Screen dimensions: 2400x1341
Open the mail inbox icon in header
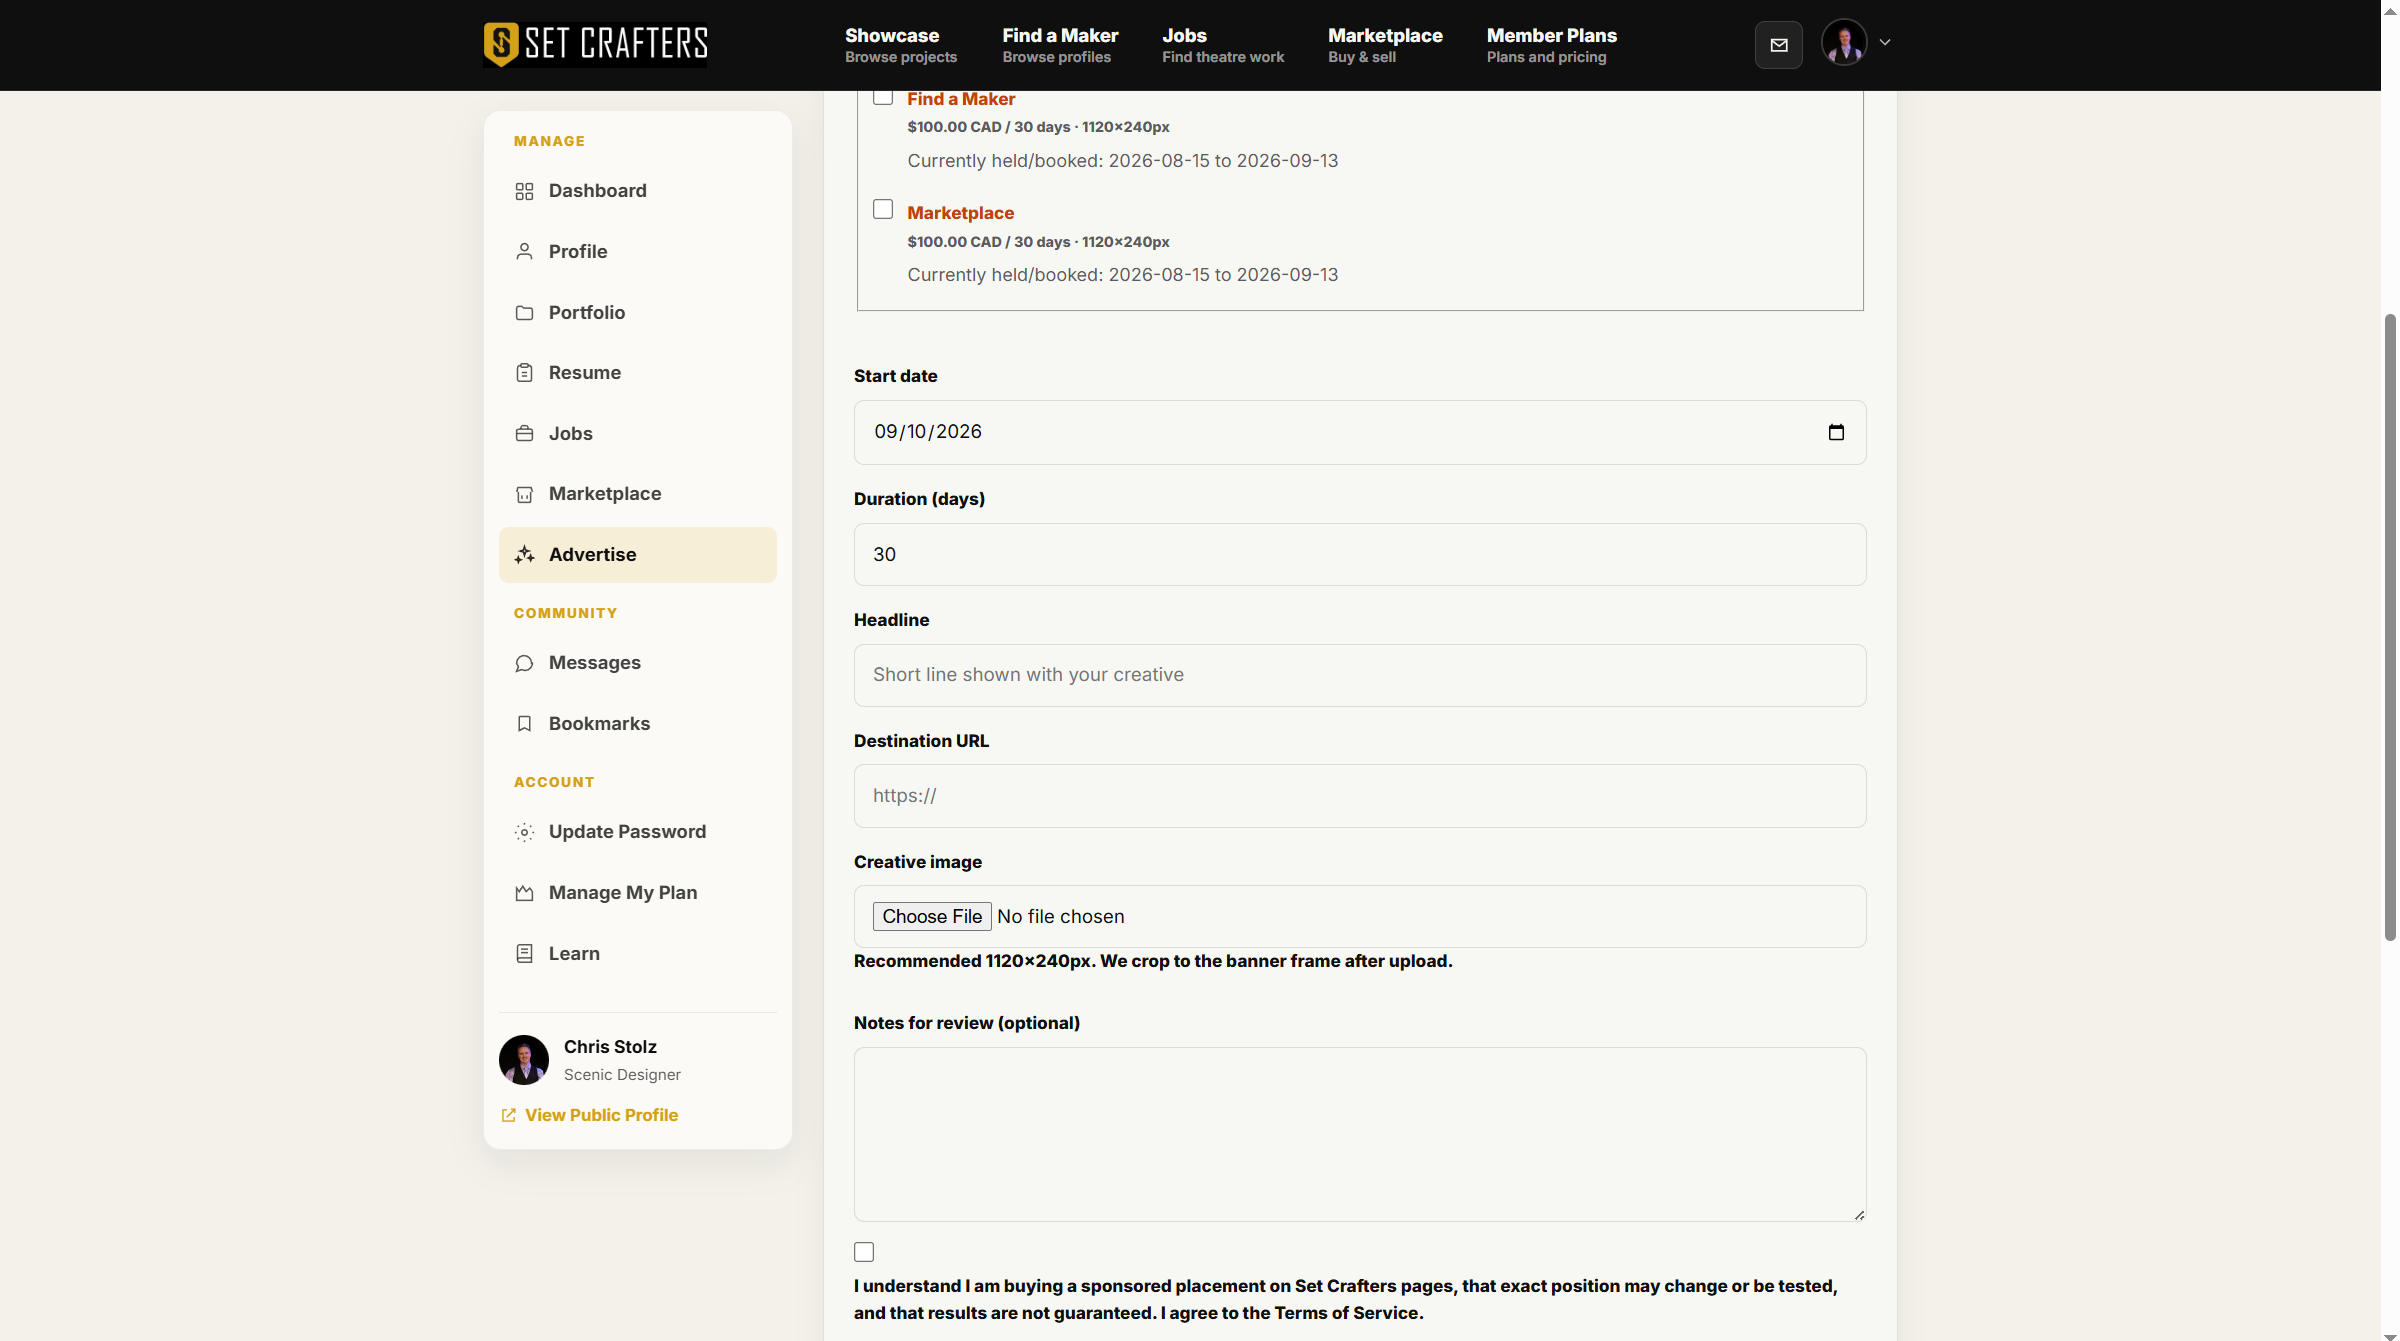(x=1778, y=44)
